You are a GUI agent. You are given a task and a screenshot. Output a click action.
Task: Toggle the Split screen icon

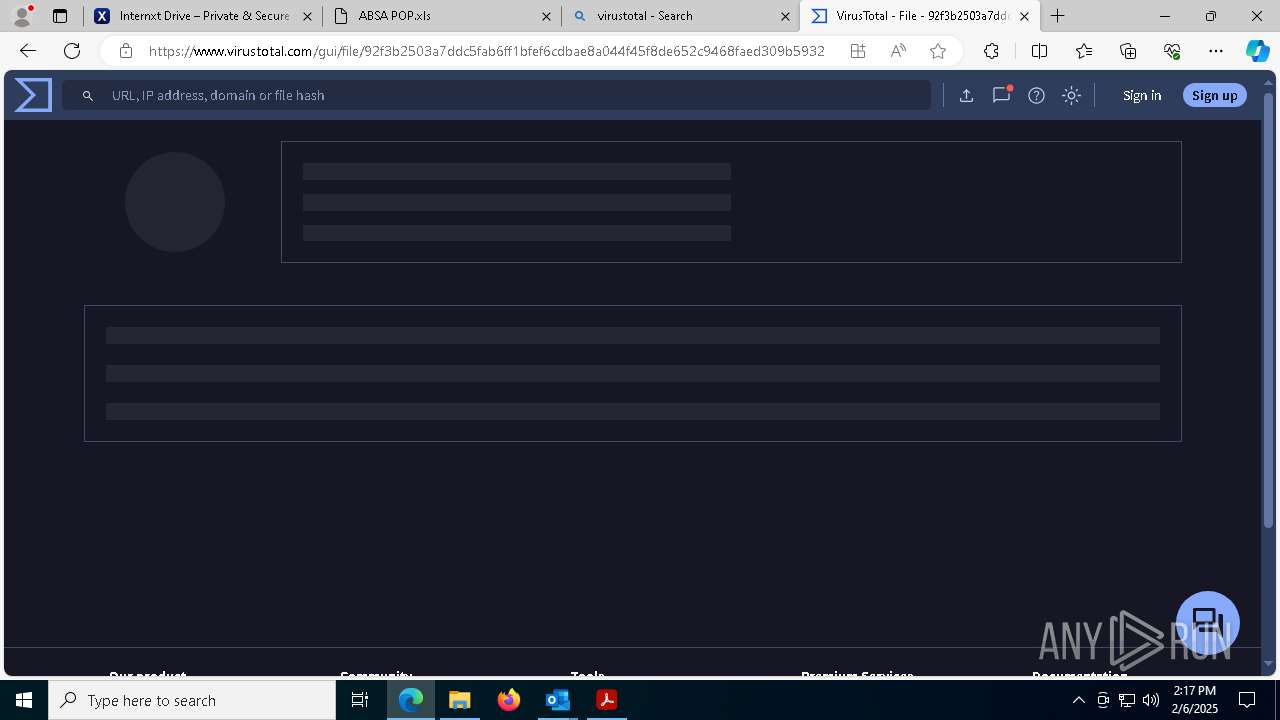click(x=1039, y=51)
